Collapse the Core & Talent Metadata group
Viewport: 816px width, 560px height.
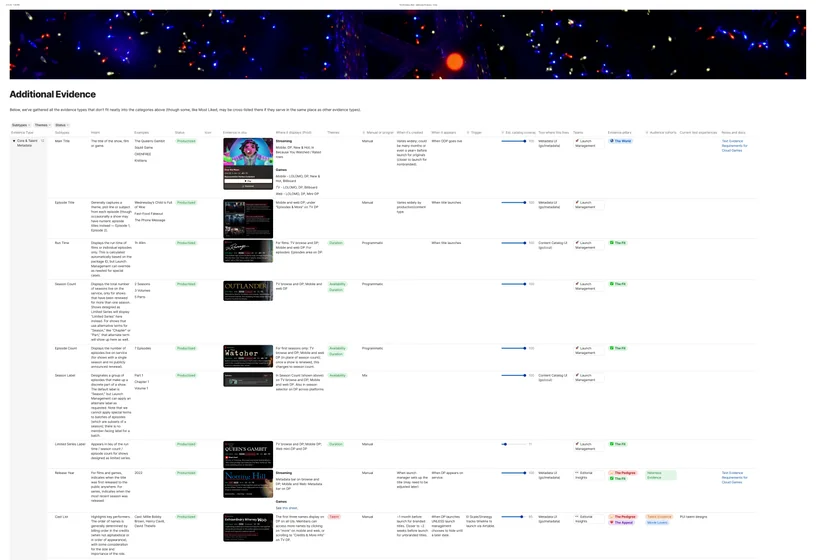(14, 141)
